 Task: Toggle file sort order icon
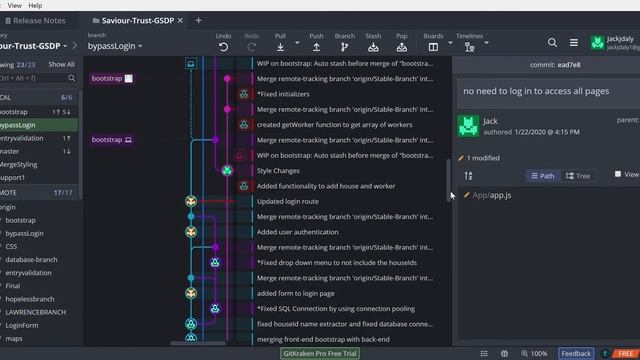468,176
